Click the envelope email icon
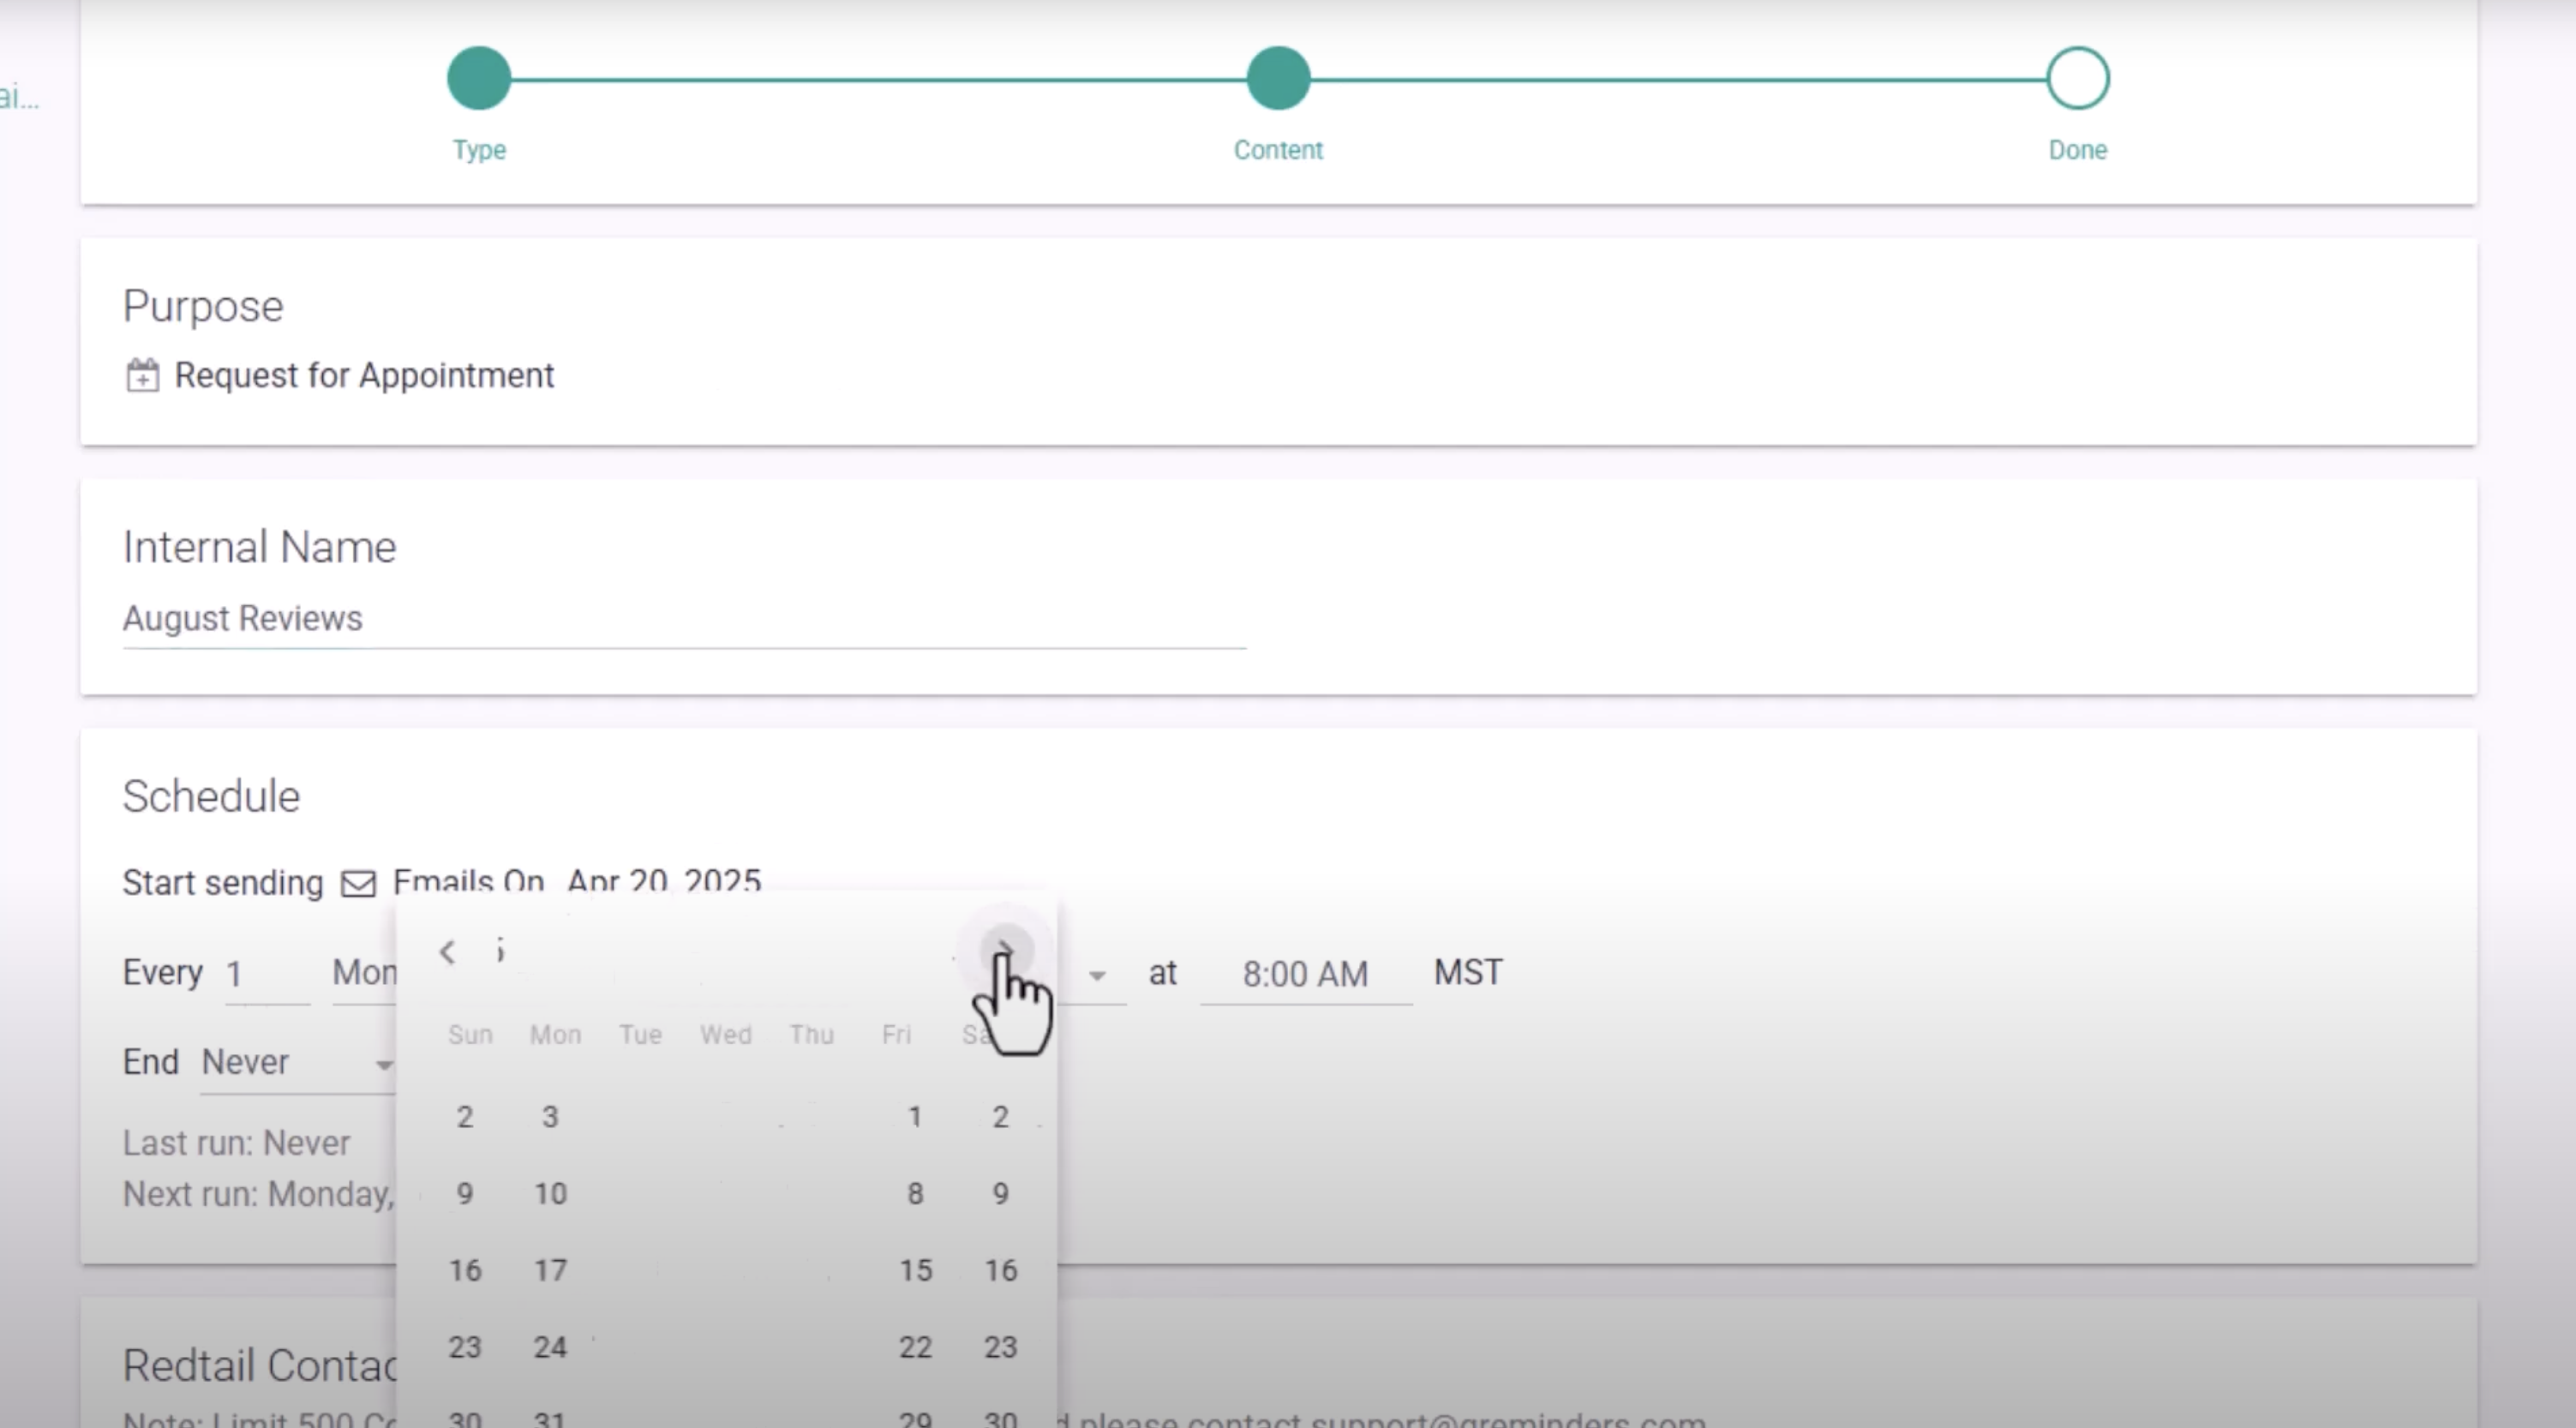Image resolution: width=2576 pixels, height=1428 pixels. click(x=358, y=883)
